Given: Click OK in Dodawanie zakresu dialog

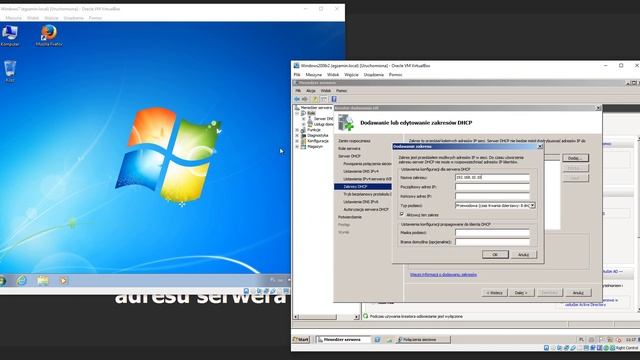Looking at the screenshot, I should coord(495,254).
